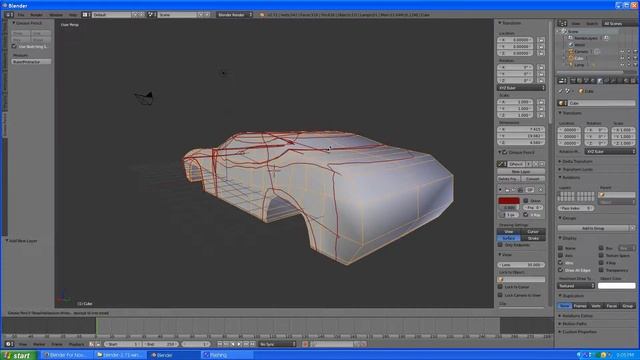
Task: Click the Location X field in N-panel
Action: pos(515,40)
